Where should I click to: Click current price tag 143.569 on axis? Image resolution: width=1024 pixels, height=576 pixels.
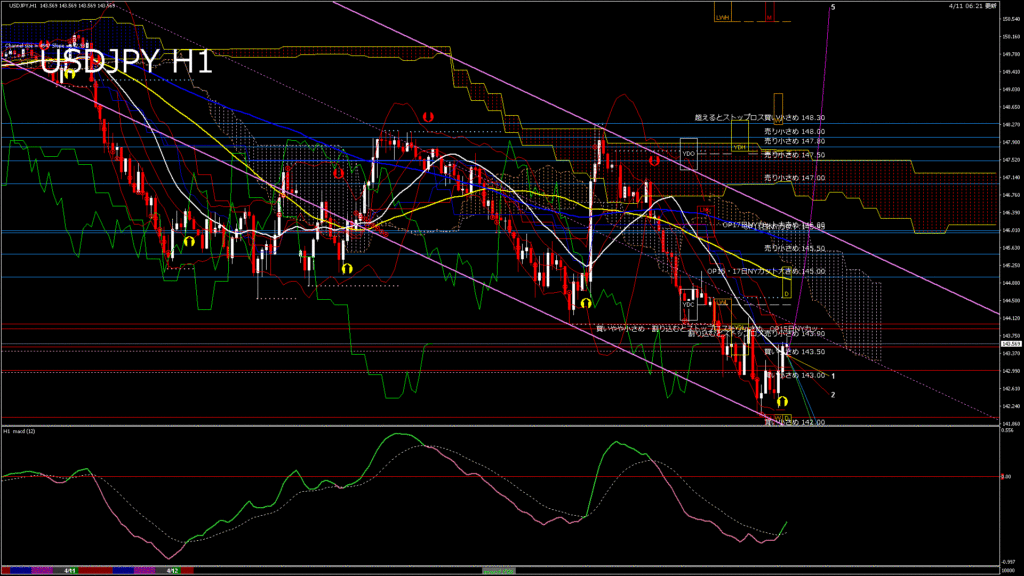pos(1010,344)
